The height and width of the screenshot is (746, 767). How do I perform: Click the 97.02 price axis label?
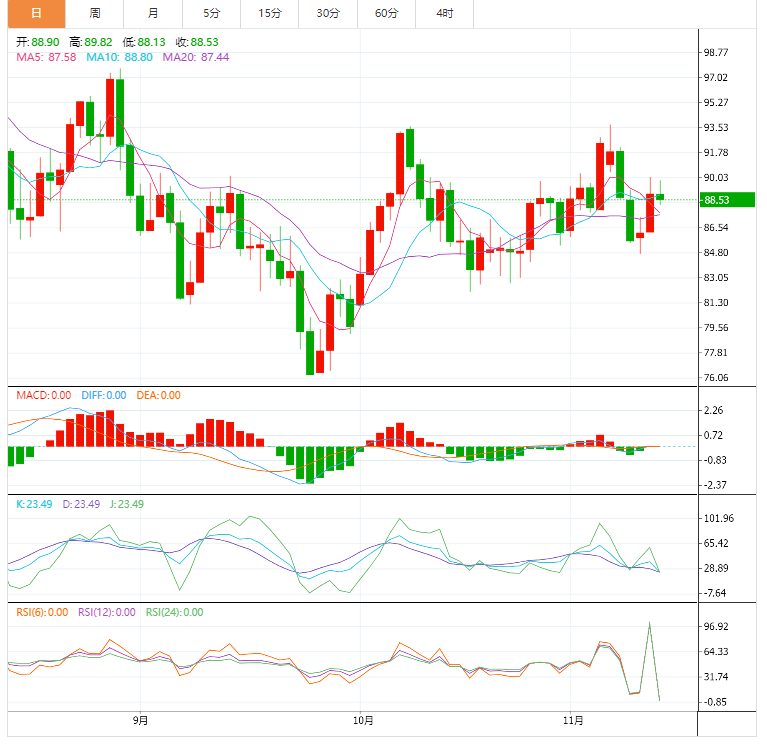[716, 77]
